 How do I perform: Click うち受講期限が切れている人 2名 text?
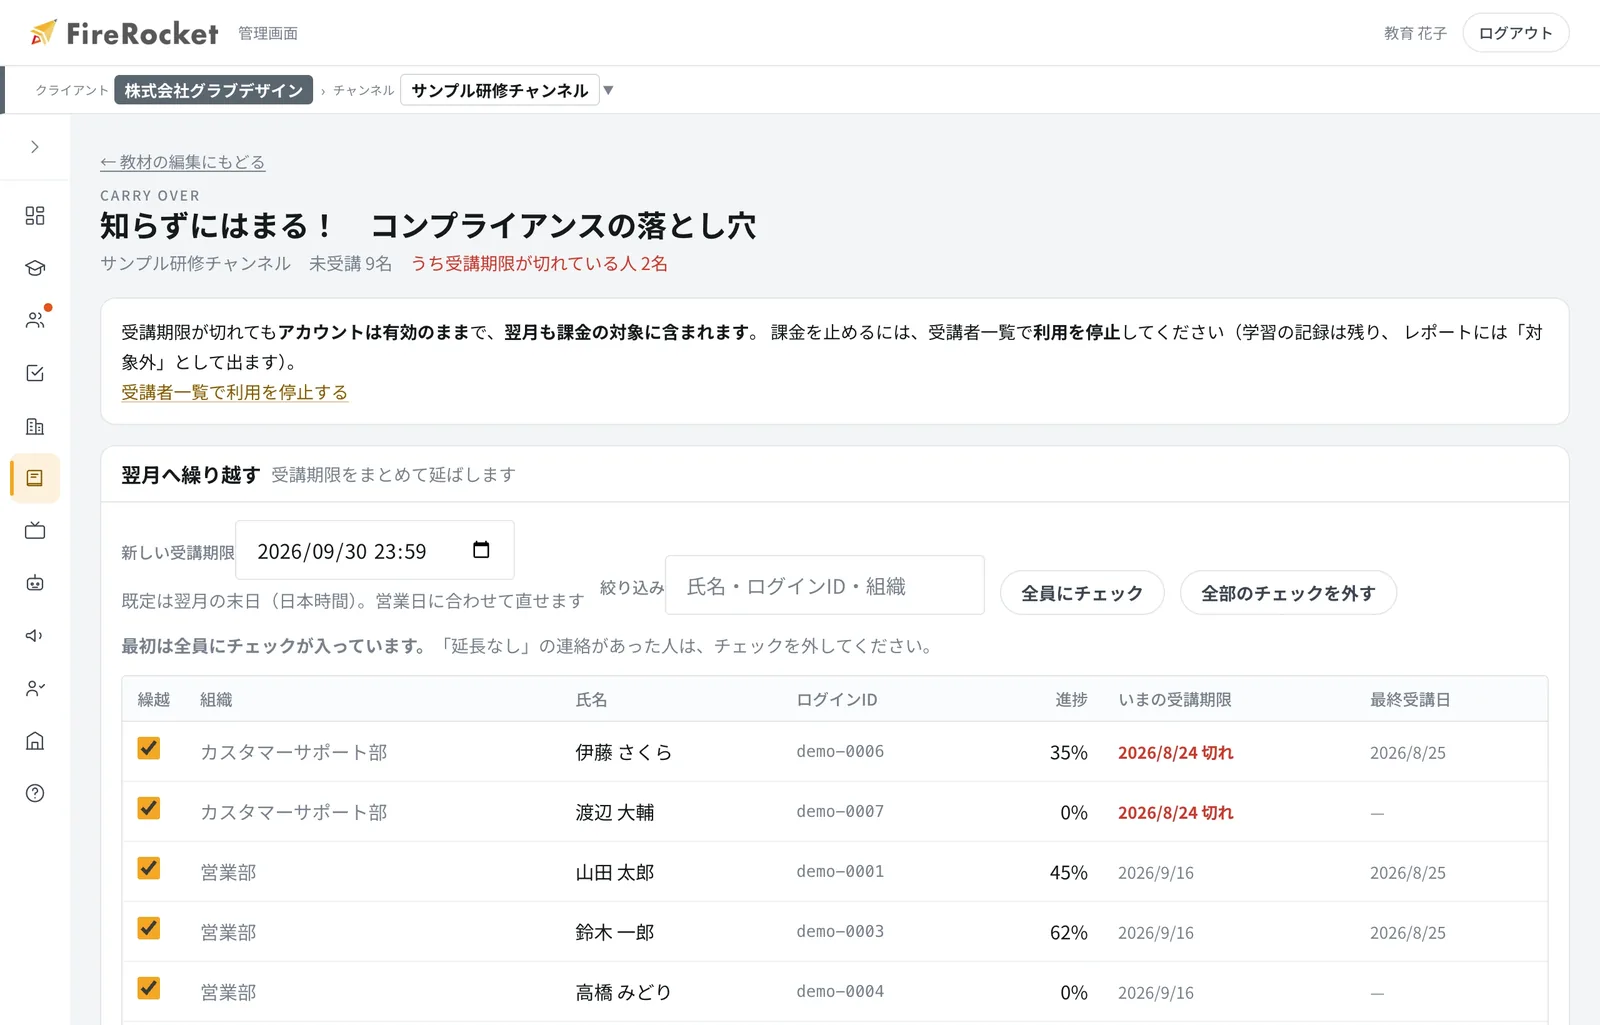(x=539, y=263)
